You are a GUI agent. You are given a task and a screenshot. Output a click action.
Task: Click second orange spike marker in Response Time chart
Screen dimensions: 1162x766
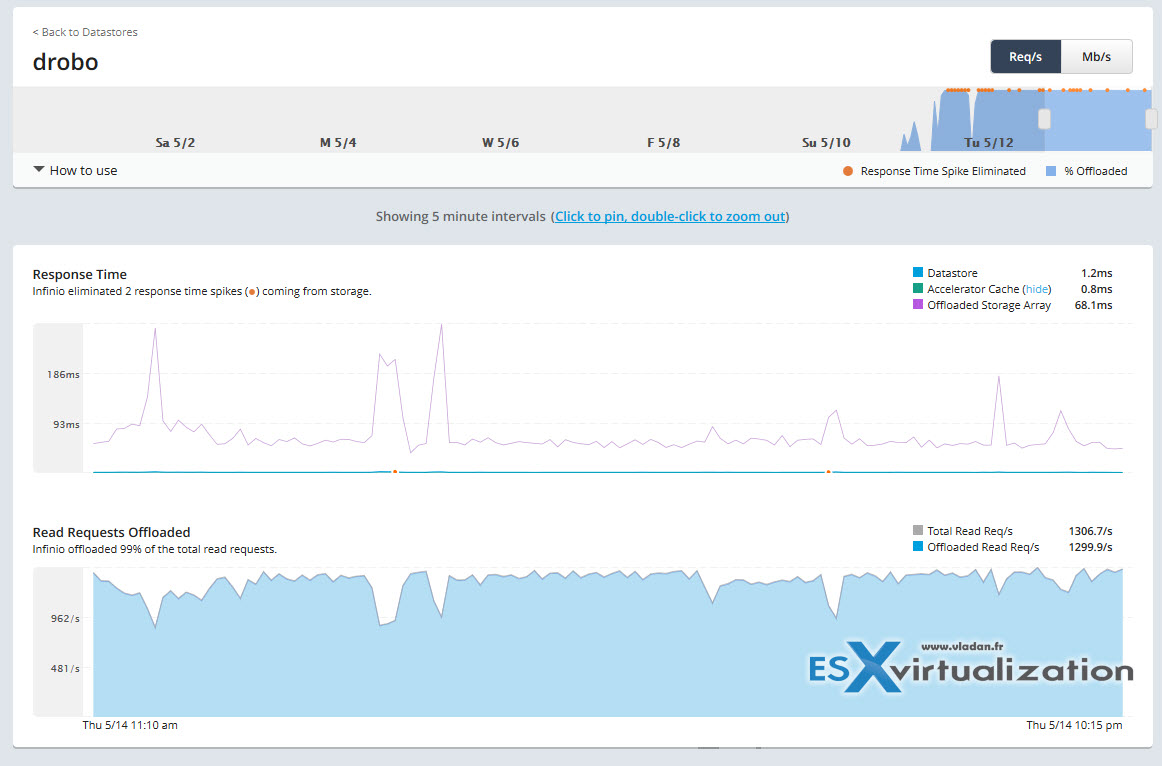pos(829,471)
